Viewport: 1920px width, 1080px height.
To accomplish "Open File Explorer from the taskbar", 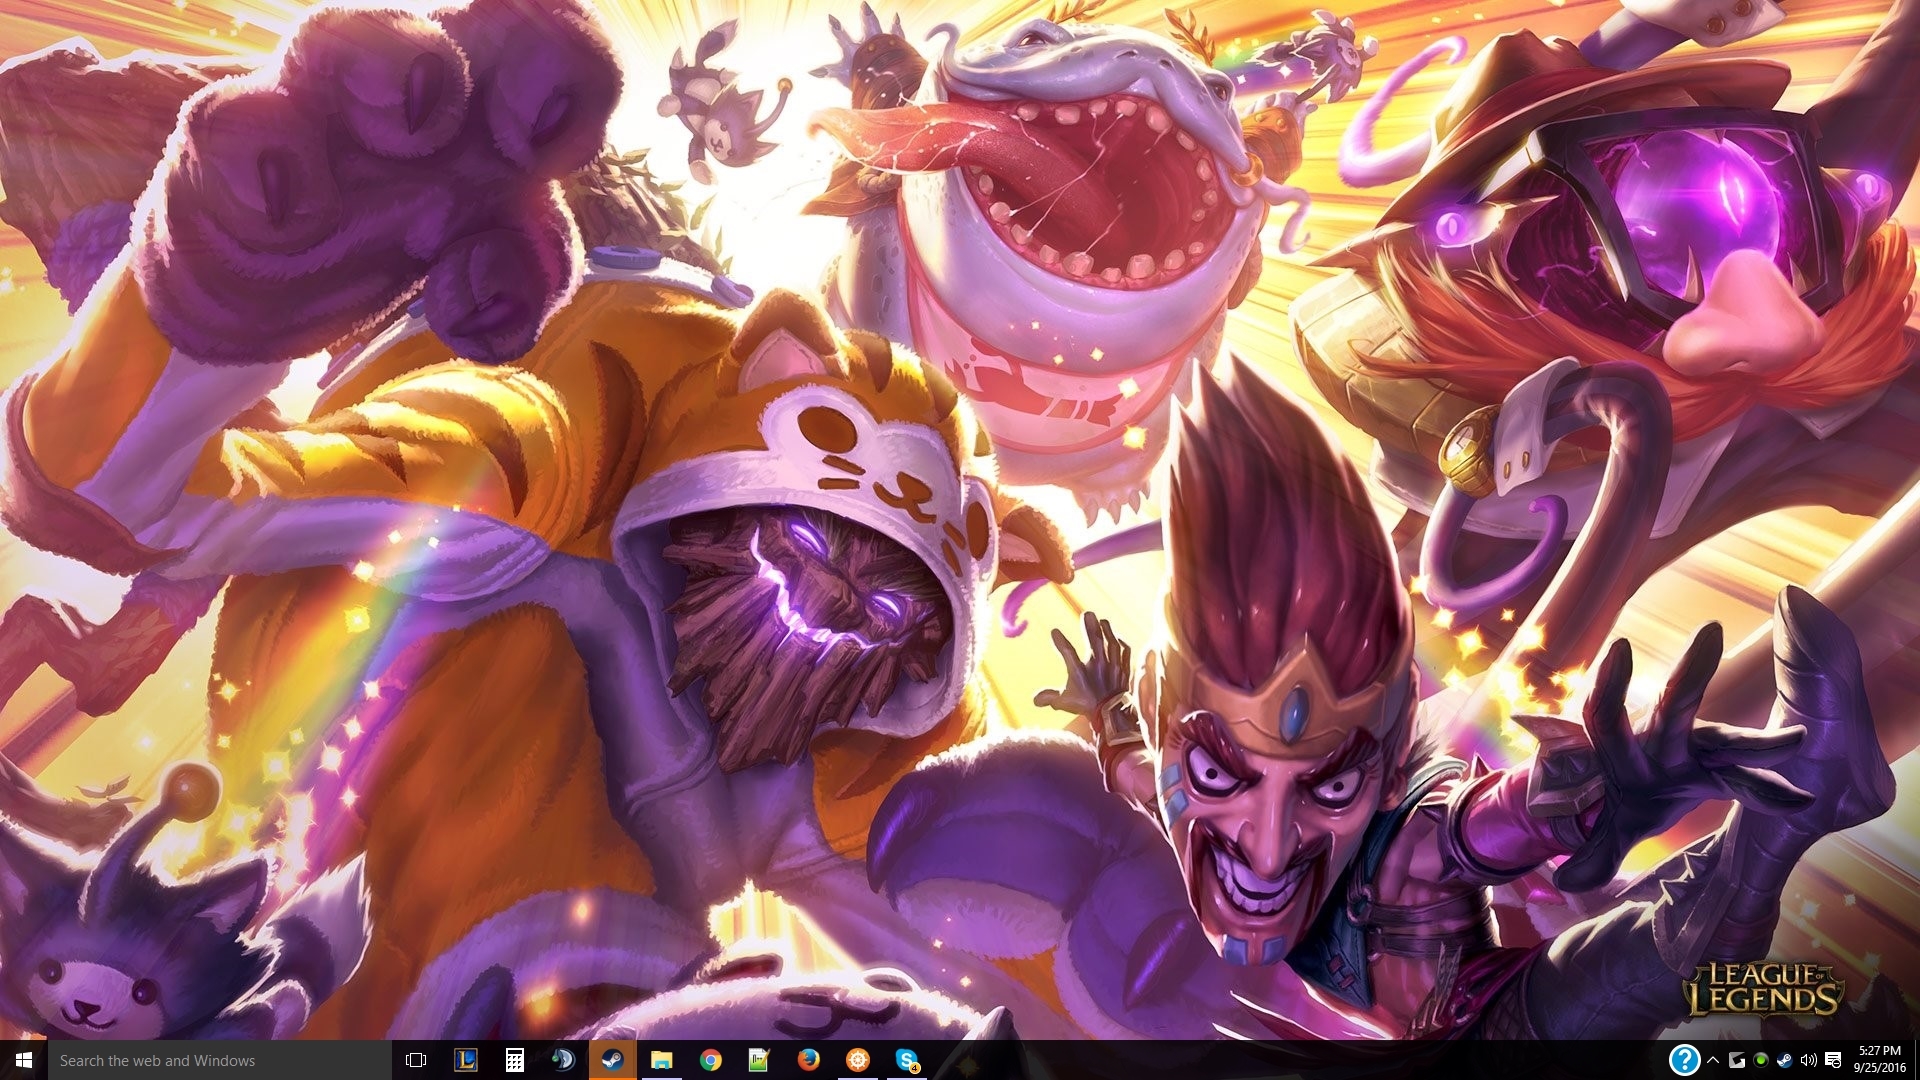I will click(x=662, y=1060).
